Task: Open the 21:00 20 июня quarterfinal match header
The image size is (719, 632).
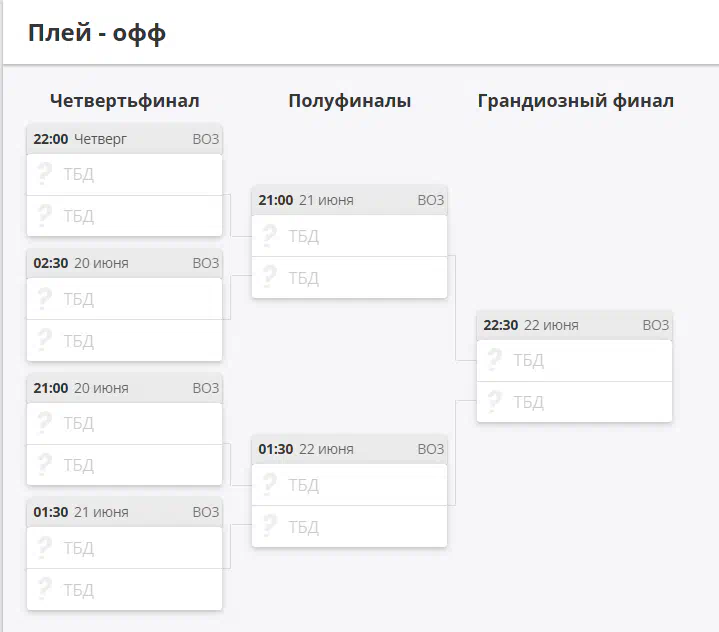Action: [125, 388]
